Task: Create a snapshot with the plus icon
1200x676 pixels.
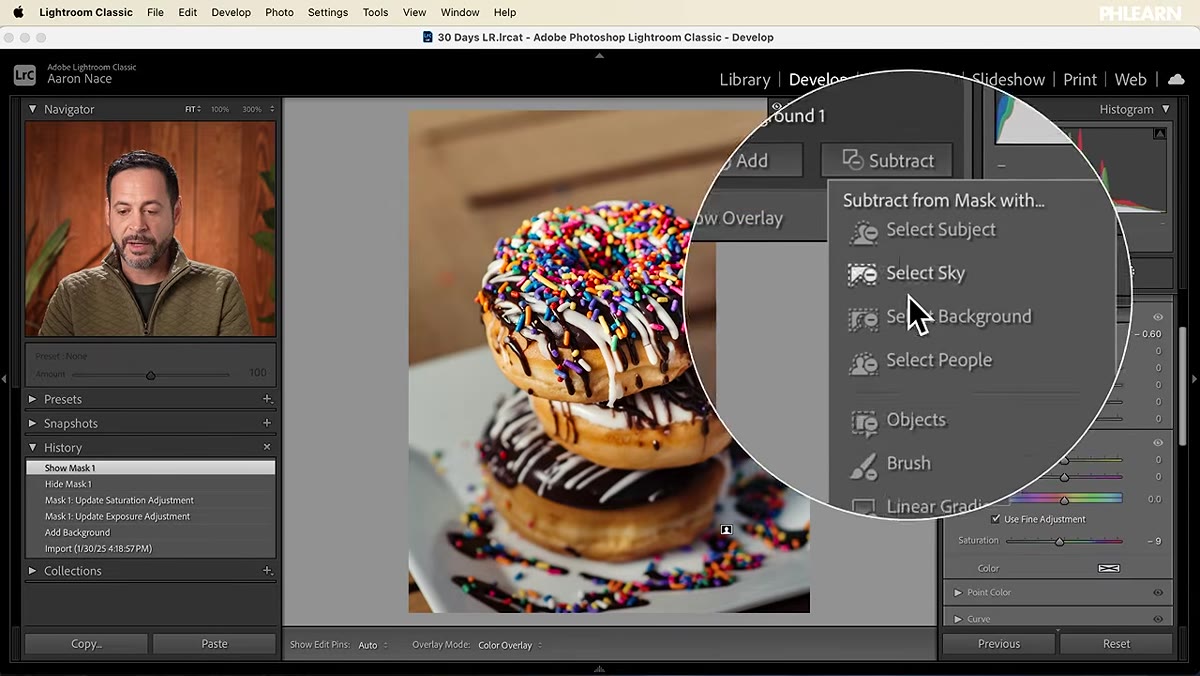Action: (267, 423)
